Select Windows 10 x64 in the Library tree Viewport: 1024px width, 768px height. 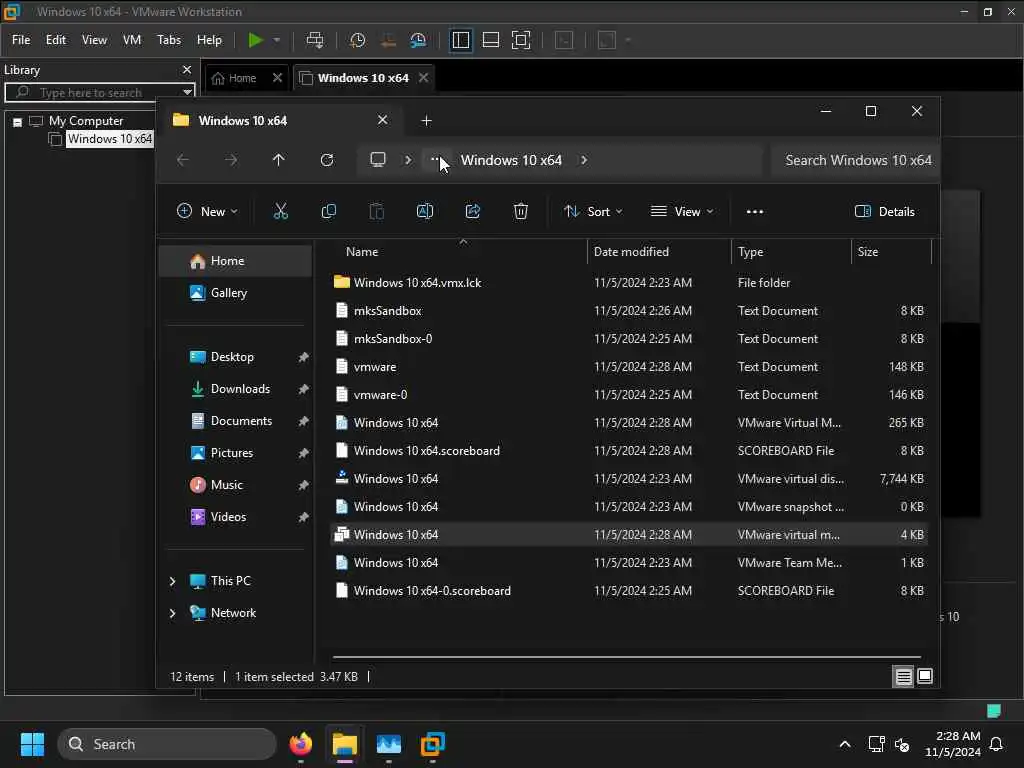tap(110, 138)
